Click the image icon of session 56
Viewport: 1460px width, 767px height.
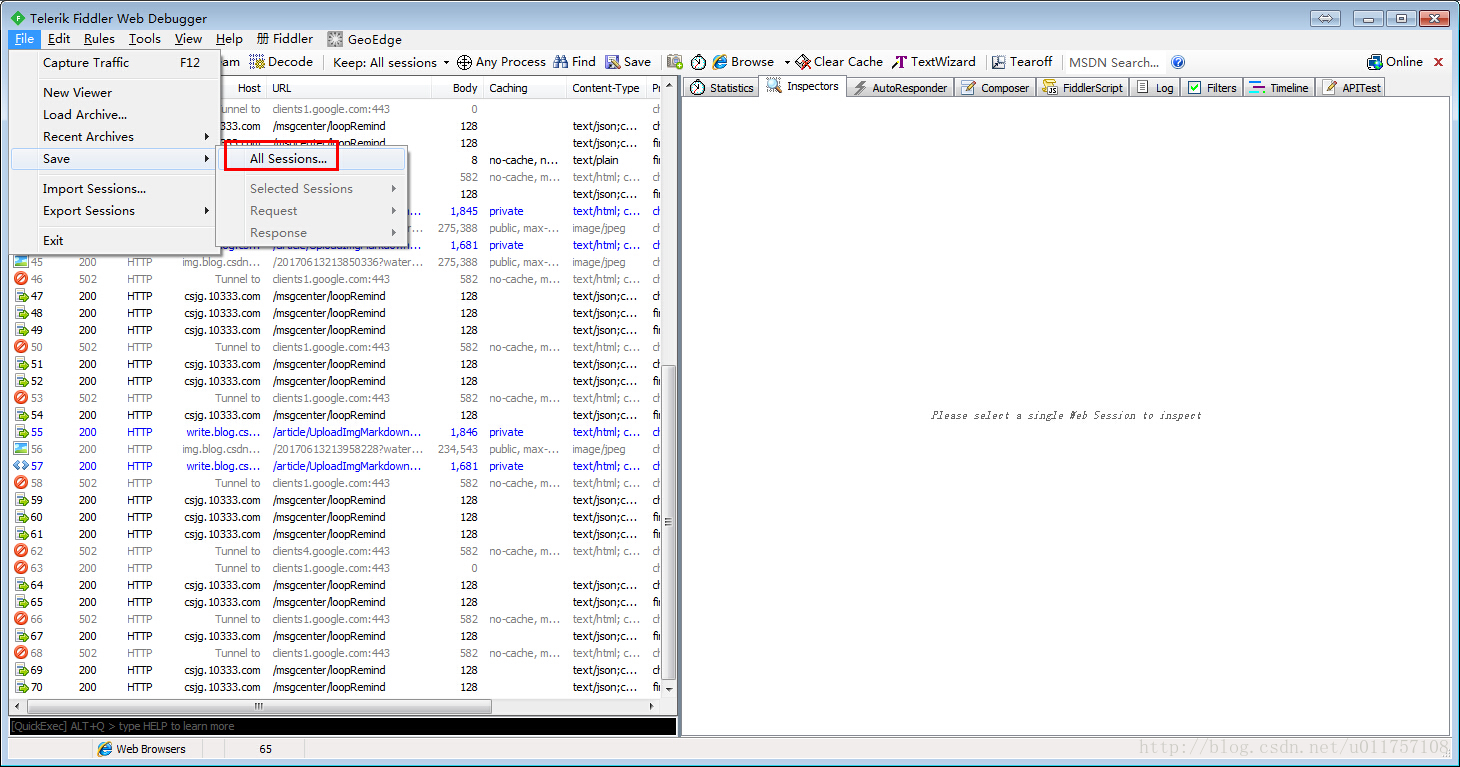[21, 449]
